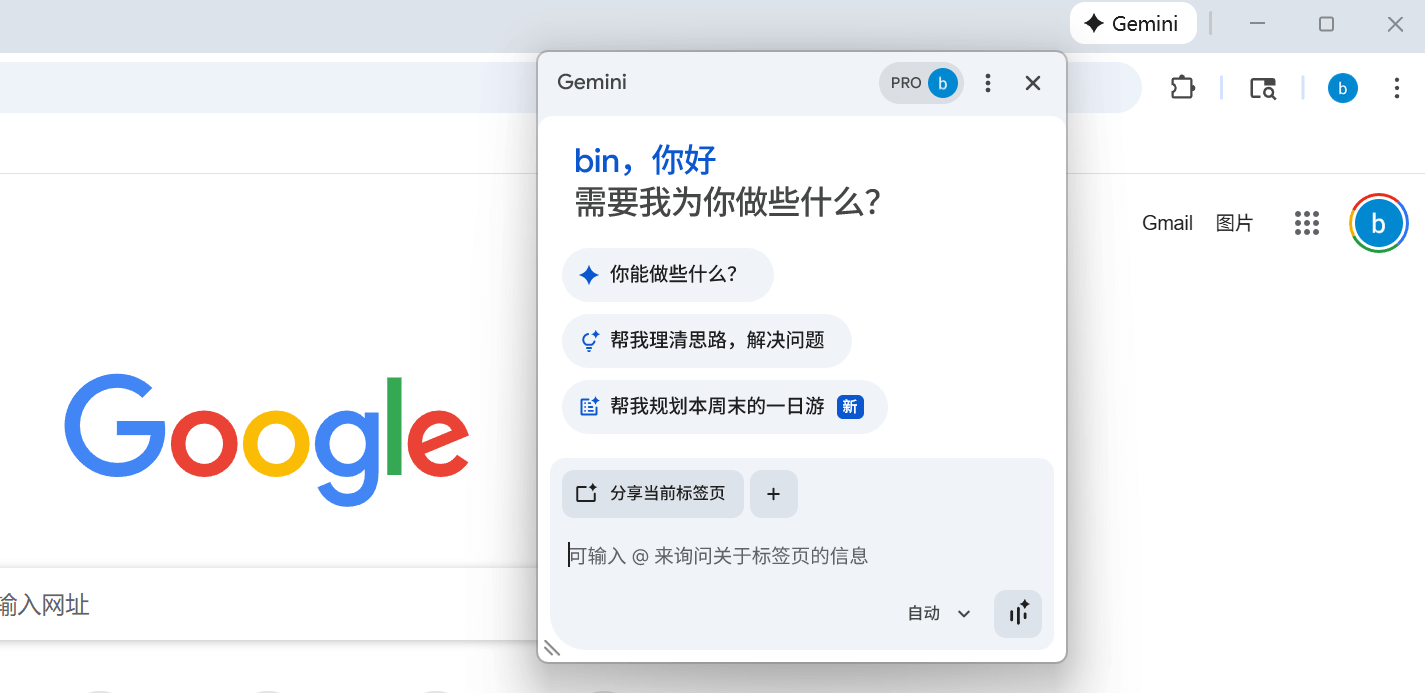
Task: Open Google account avatar on page
Action: click(x=1378, y=223)
